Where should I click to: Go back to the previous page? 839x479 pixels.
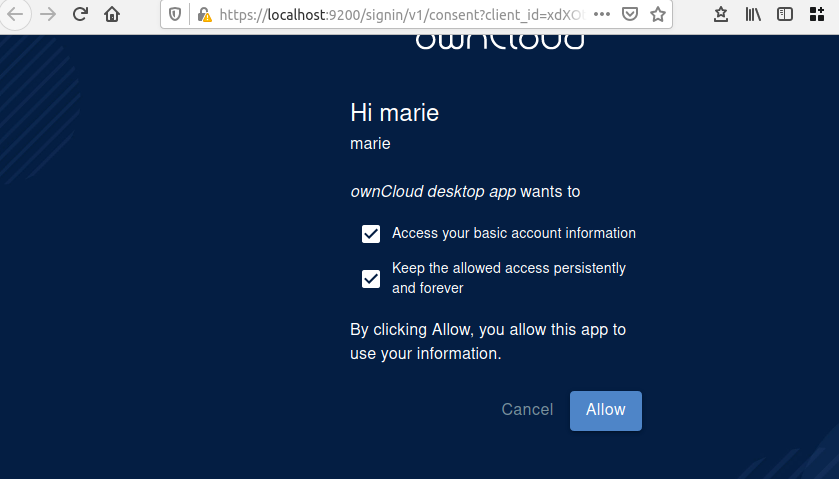click(15, 14)
